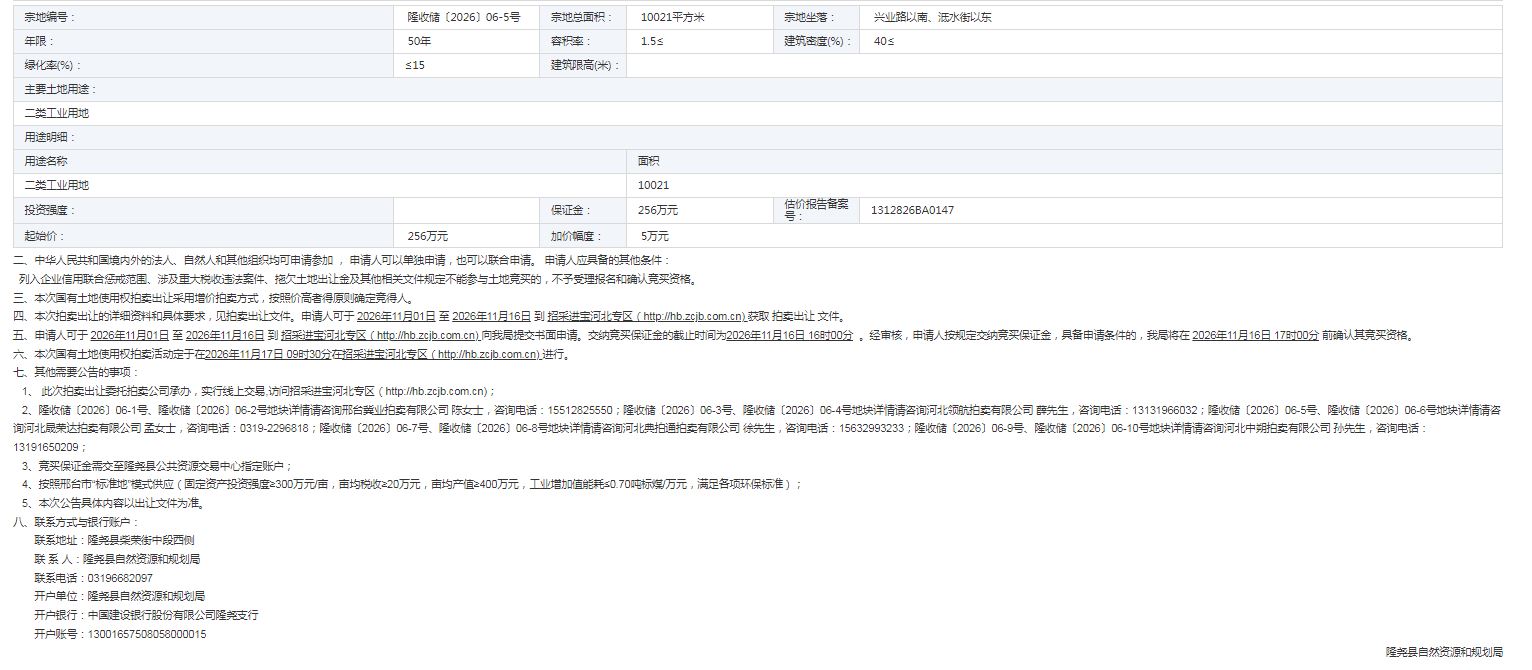Select the contact phone 03196682097
The height and width of the screenshot is (670, 1532).
pyautogui.click(x=120, y=578)
